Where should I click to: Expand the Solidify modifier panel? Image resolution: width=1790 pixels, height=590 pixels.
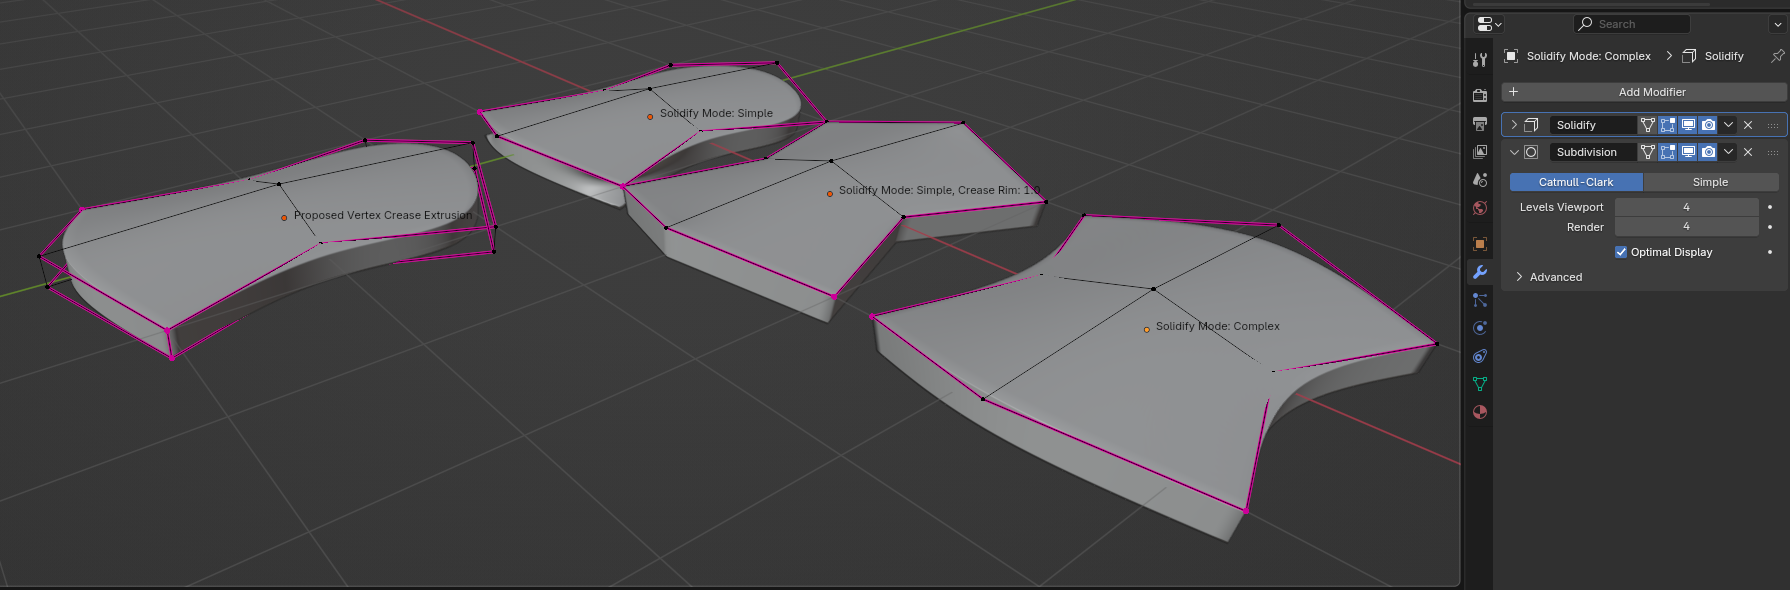1514,125
